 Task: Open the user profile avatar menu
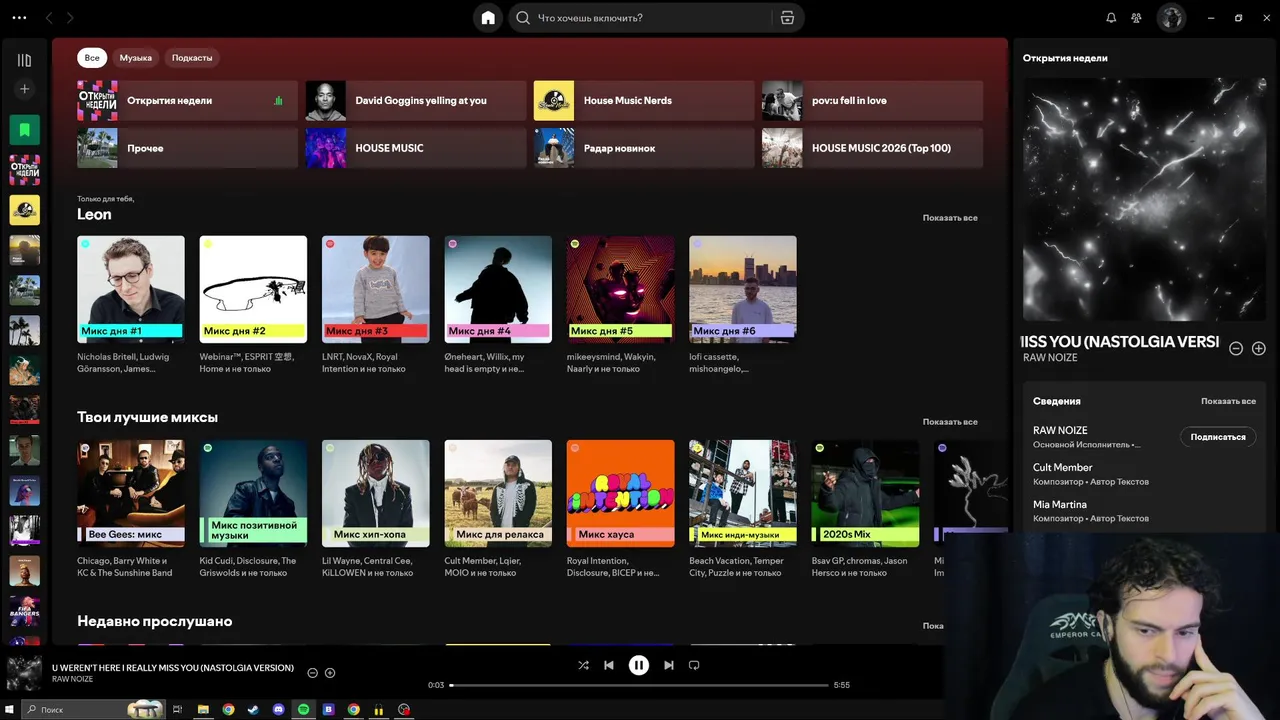(x=1171, y=18)
